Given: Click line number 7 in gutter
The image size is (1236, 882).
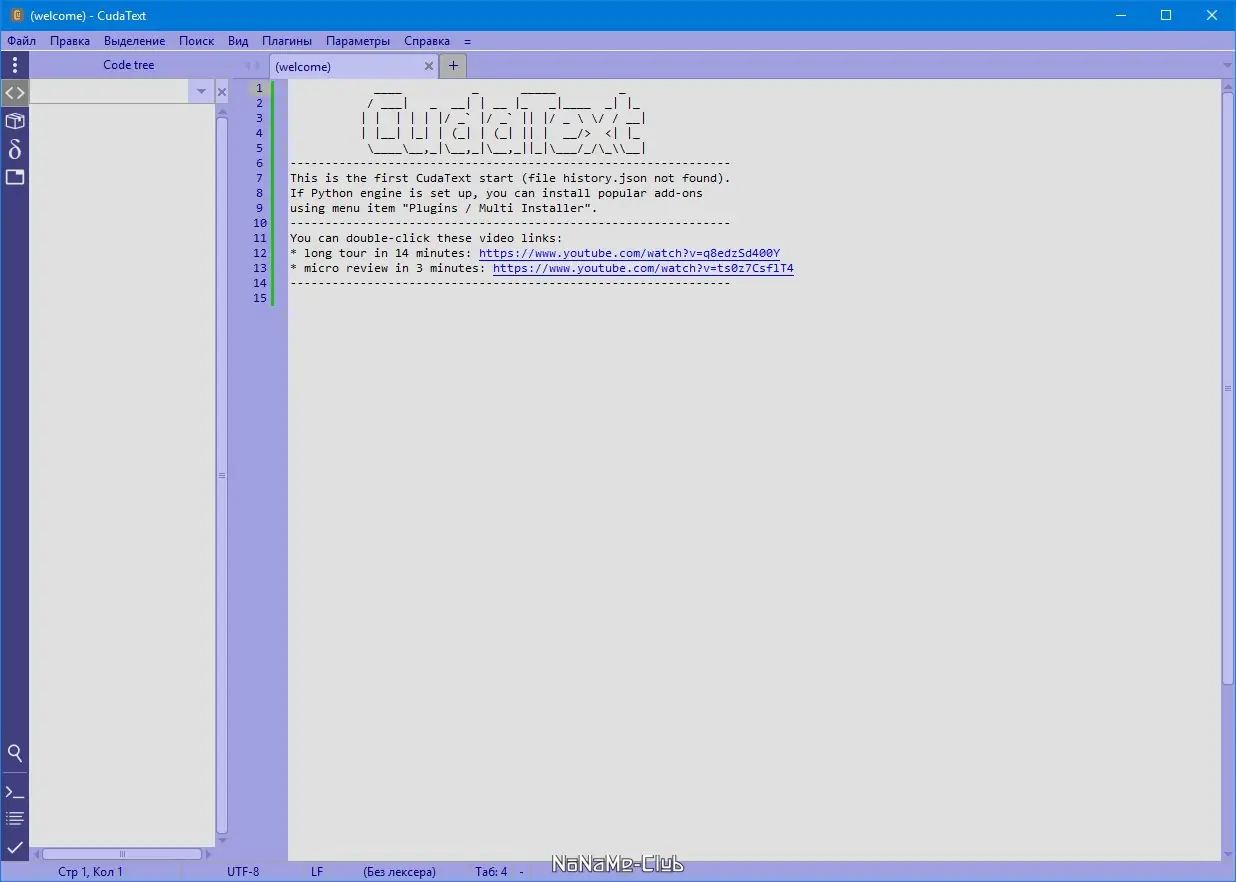Looking at the screenshot, I should [x=258, y=178].
